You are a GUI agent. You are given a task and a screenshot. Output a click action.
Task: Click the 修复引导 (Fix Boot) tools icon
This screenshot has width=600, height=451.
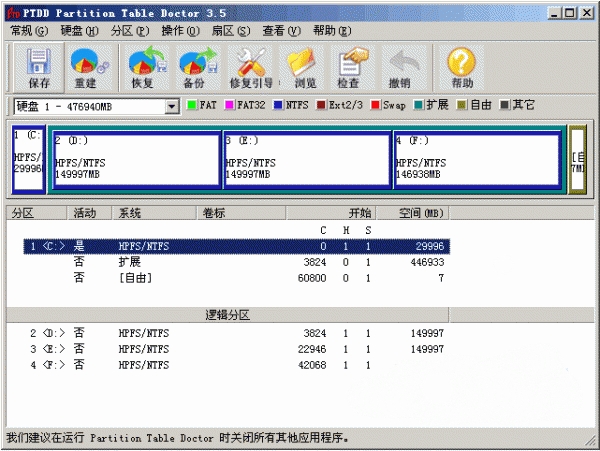tap(251, 67)
